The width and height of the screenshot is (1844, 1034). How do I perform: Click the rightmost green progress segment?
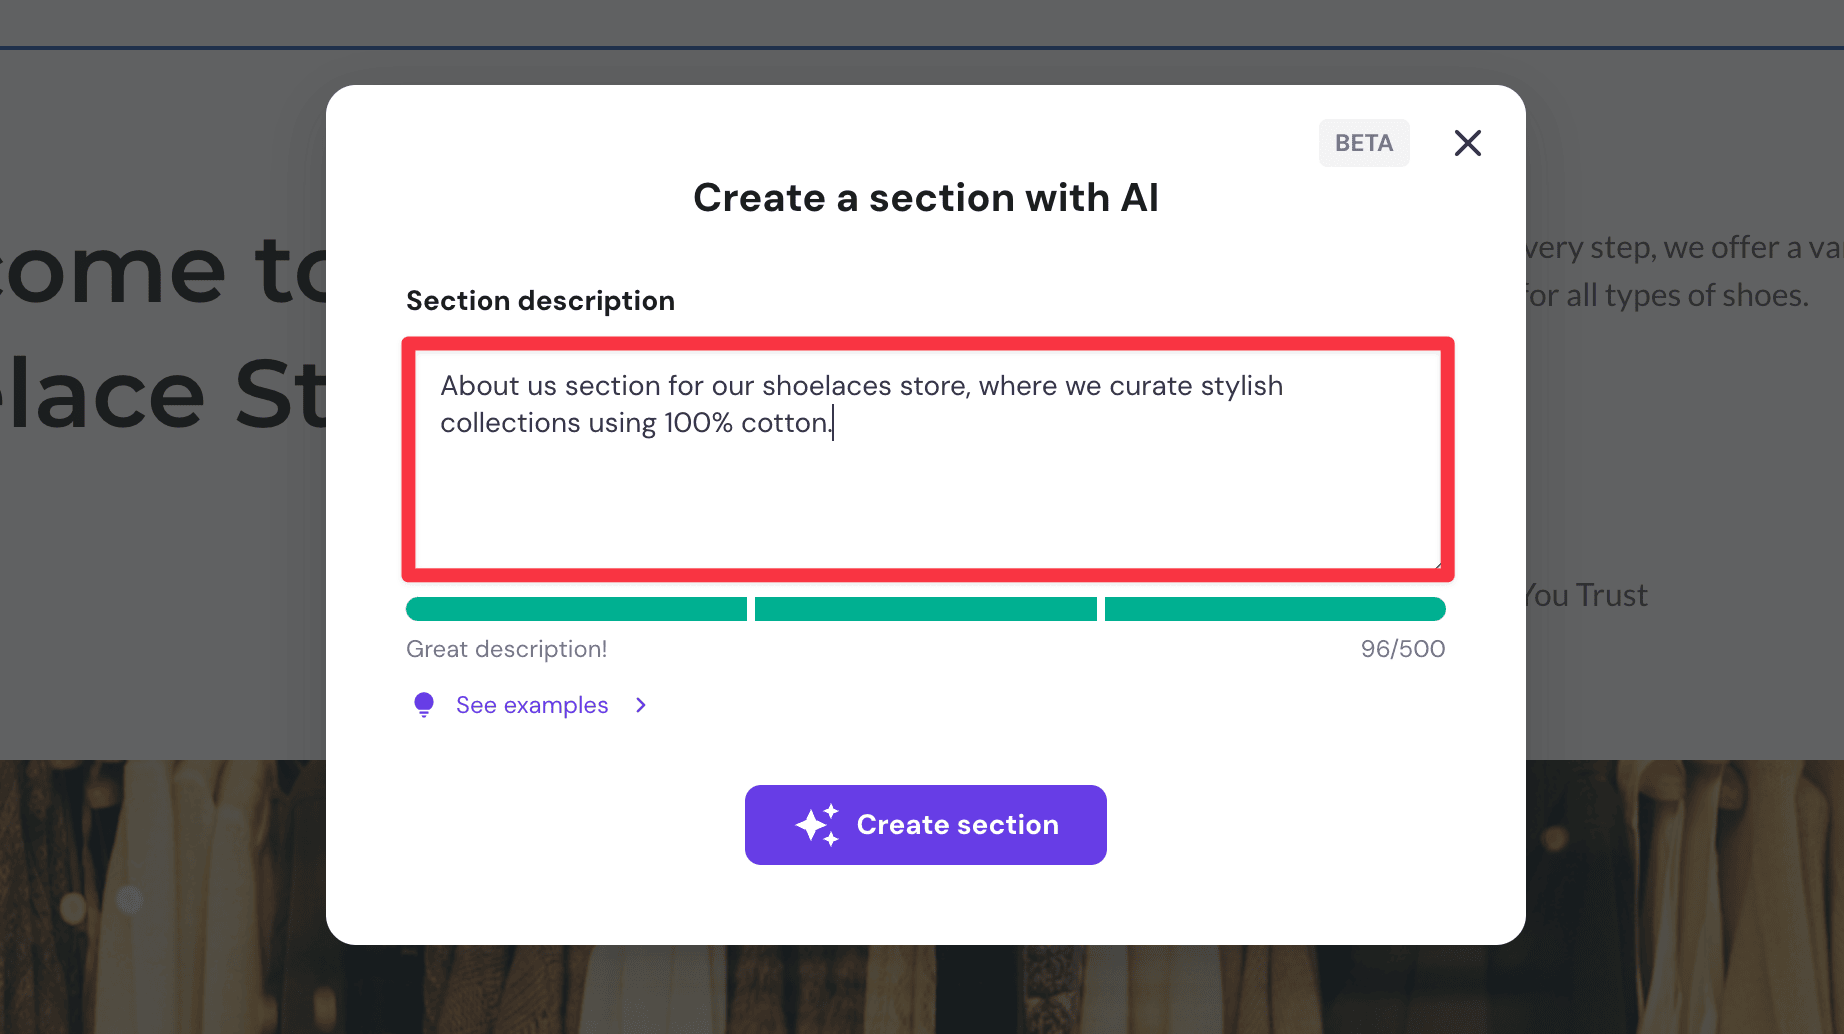pyautogui.click(x=1274, y=608)
